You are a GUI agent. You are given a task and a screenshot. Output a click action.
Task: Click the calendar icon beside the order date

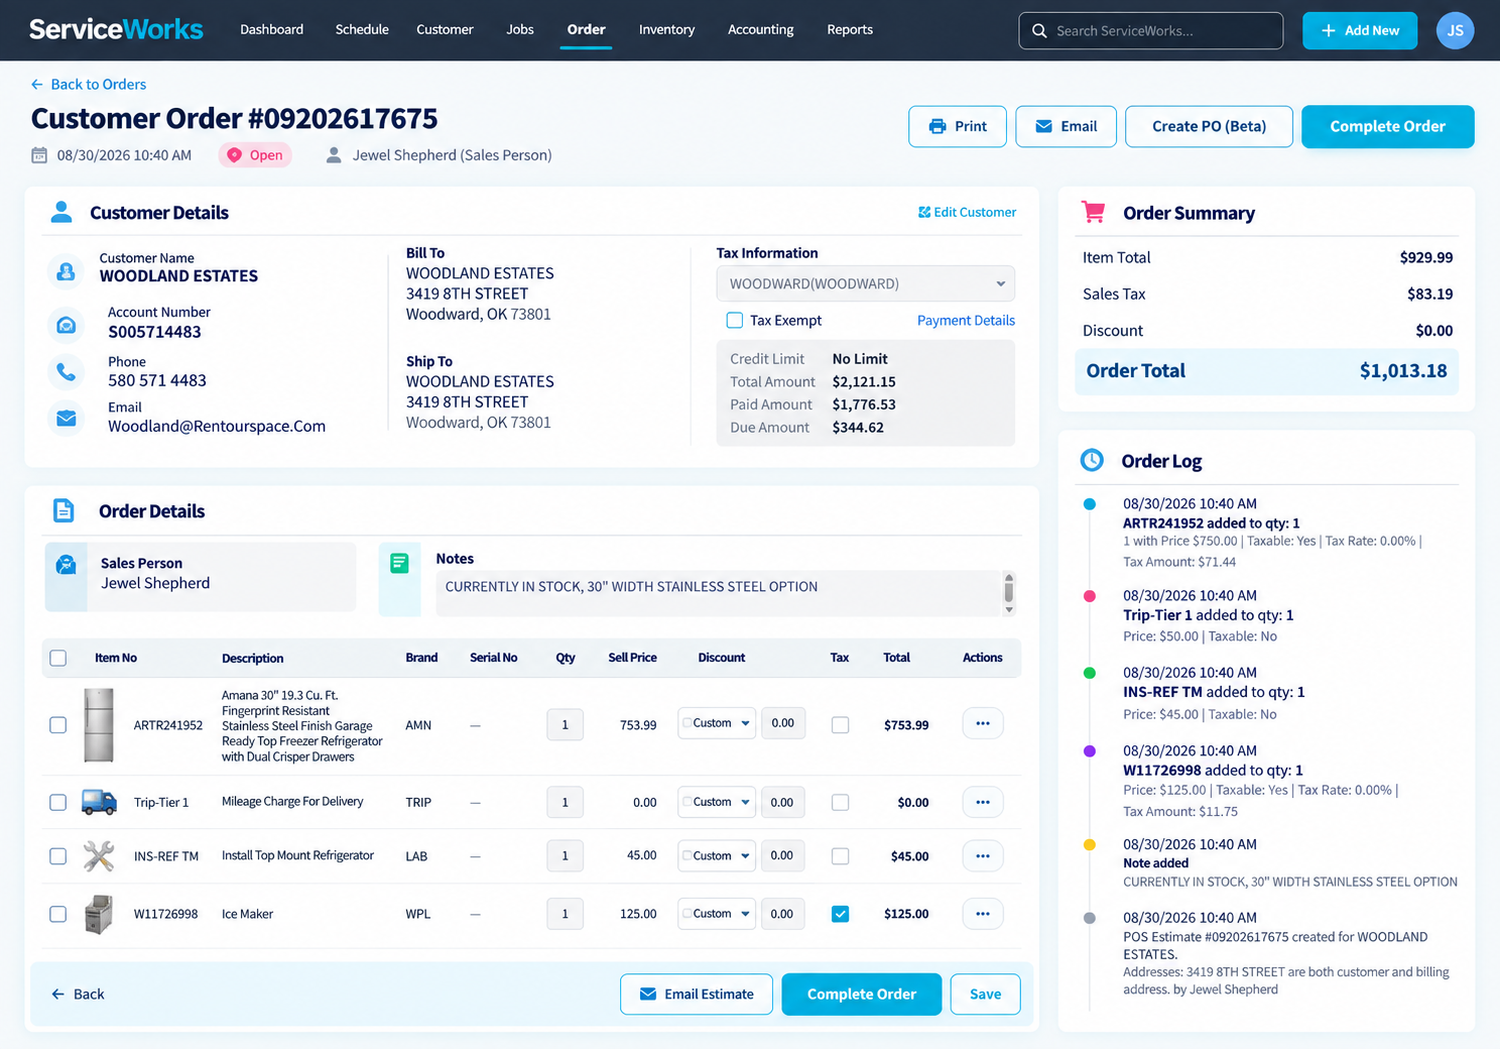click(39, 155)
